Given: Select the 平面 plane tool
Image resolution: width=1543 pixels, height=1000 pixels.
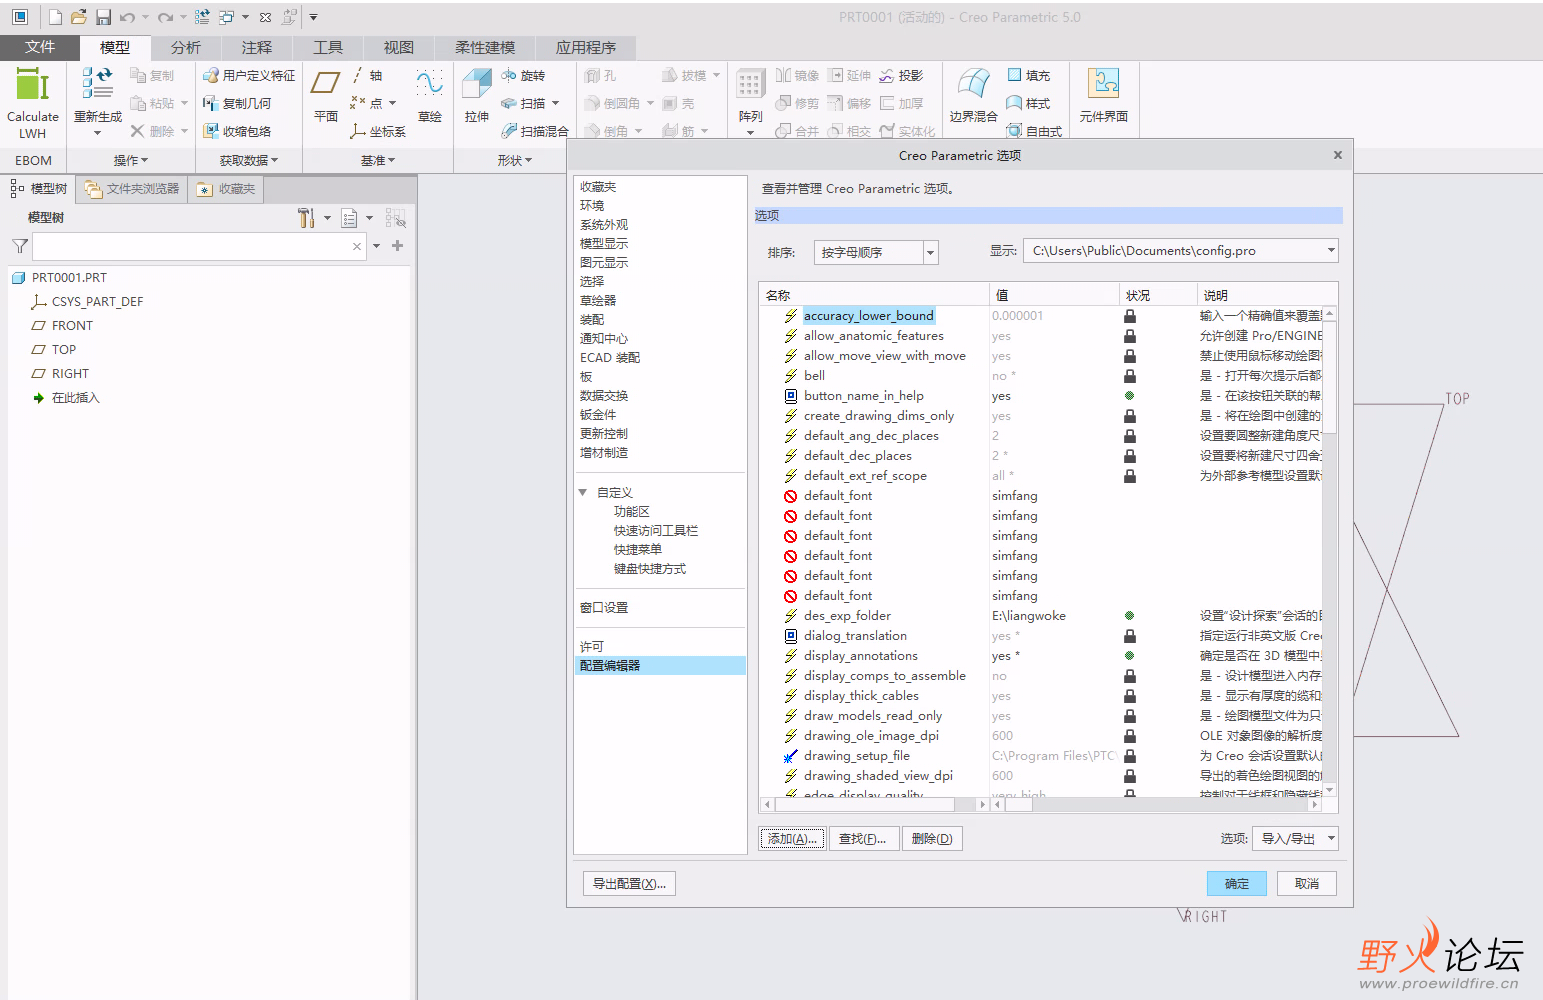Looking at the screenshot, I should point(326,97).
